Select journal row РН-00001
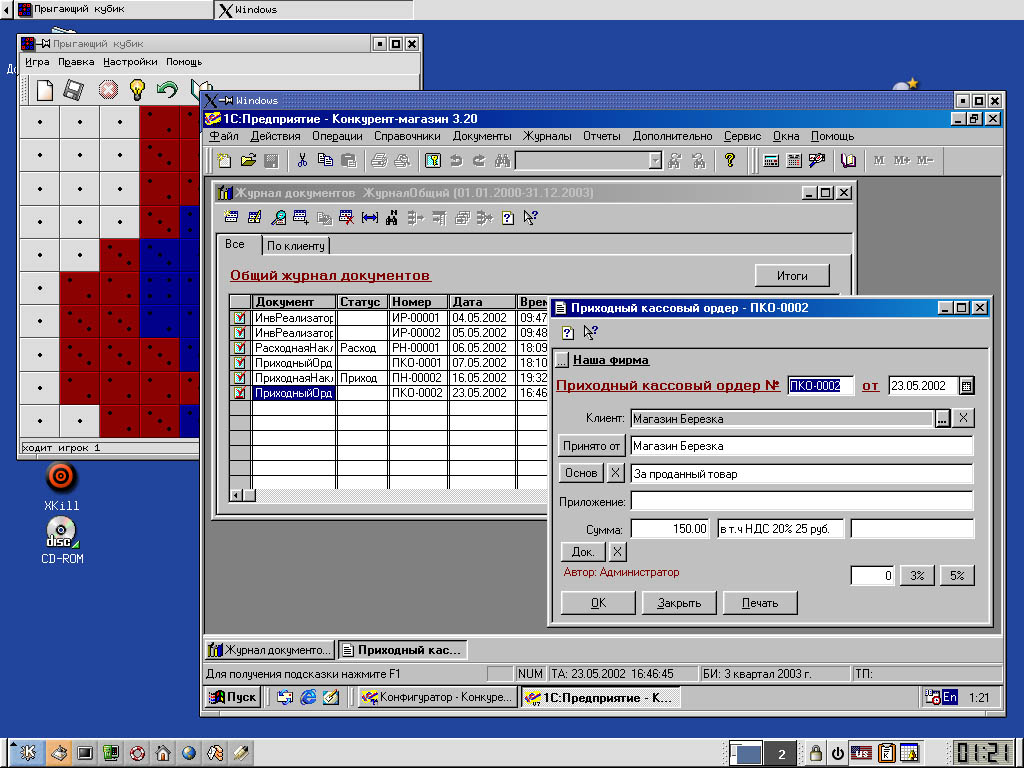This screenshot has width=1024, height=768. click(x=388, y=348)
